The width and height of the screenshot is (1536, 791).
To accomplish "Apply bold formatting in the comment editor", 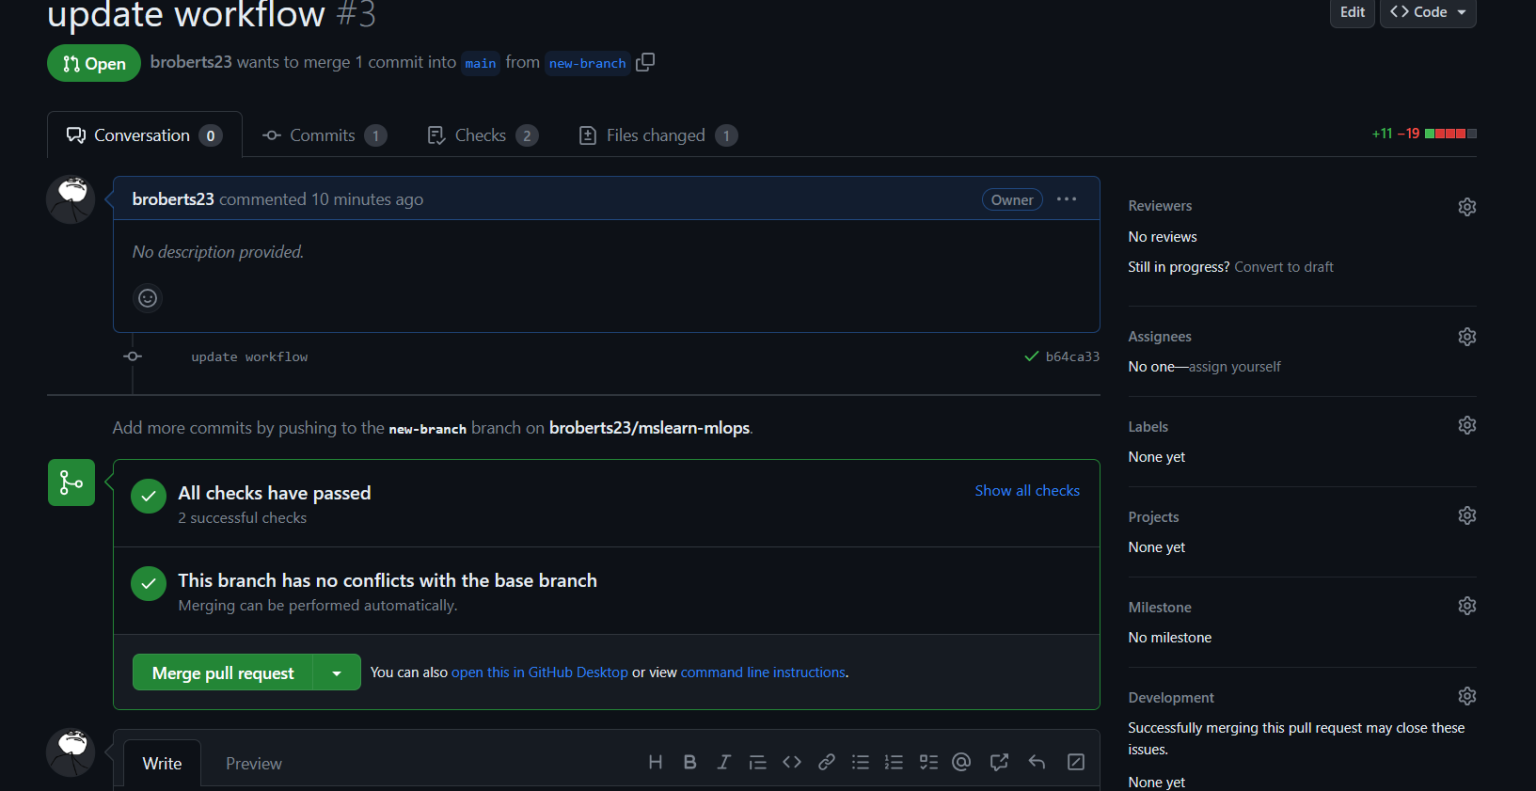I will (690, 762).
